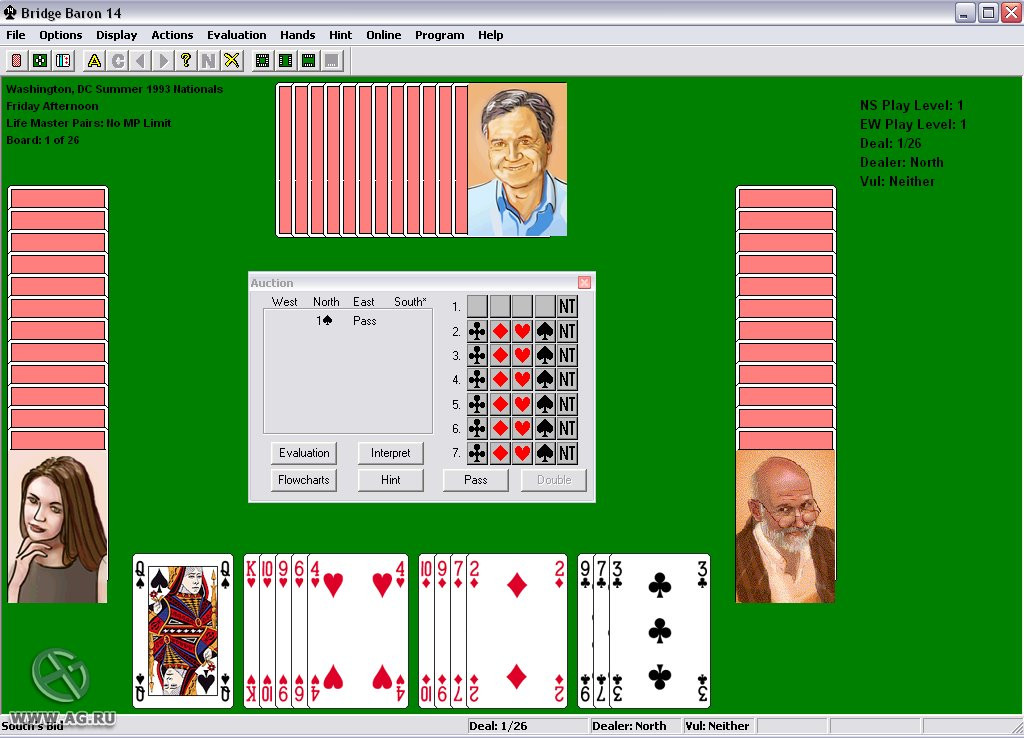Select the 4 of hearts card

pyautogui.click(x=357, y=631)
